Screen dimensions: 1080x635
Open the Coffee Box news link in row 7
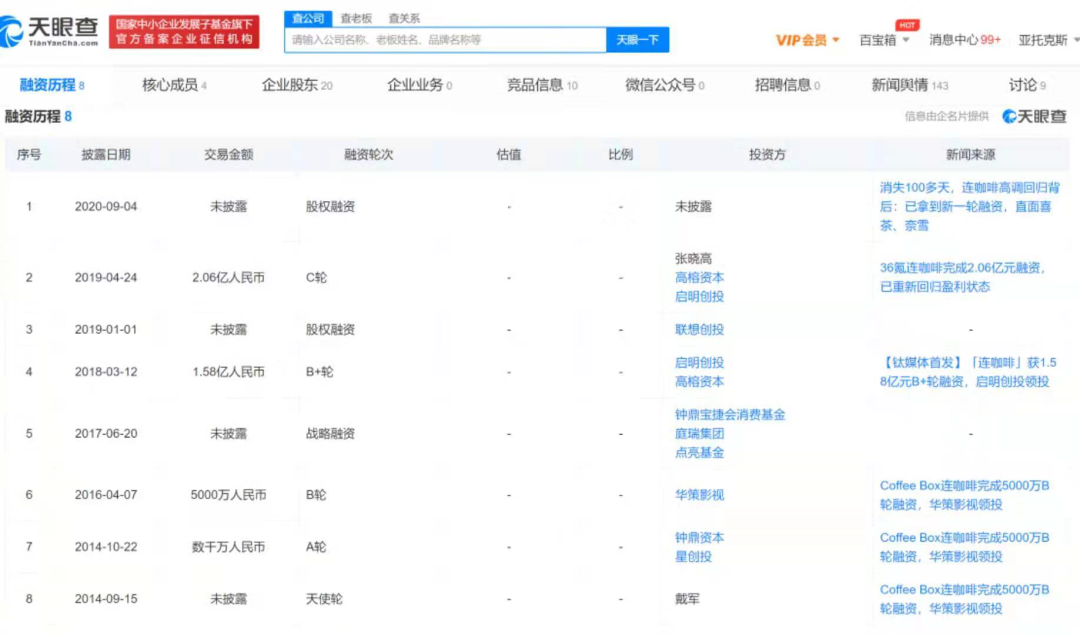click(964, 547)
